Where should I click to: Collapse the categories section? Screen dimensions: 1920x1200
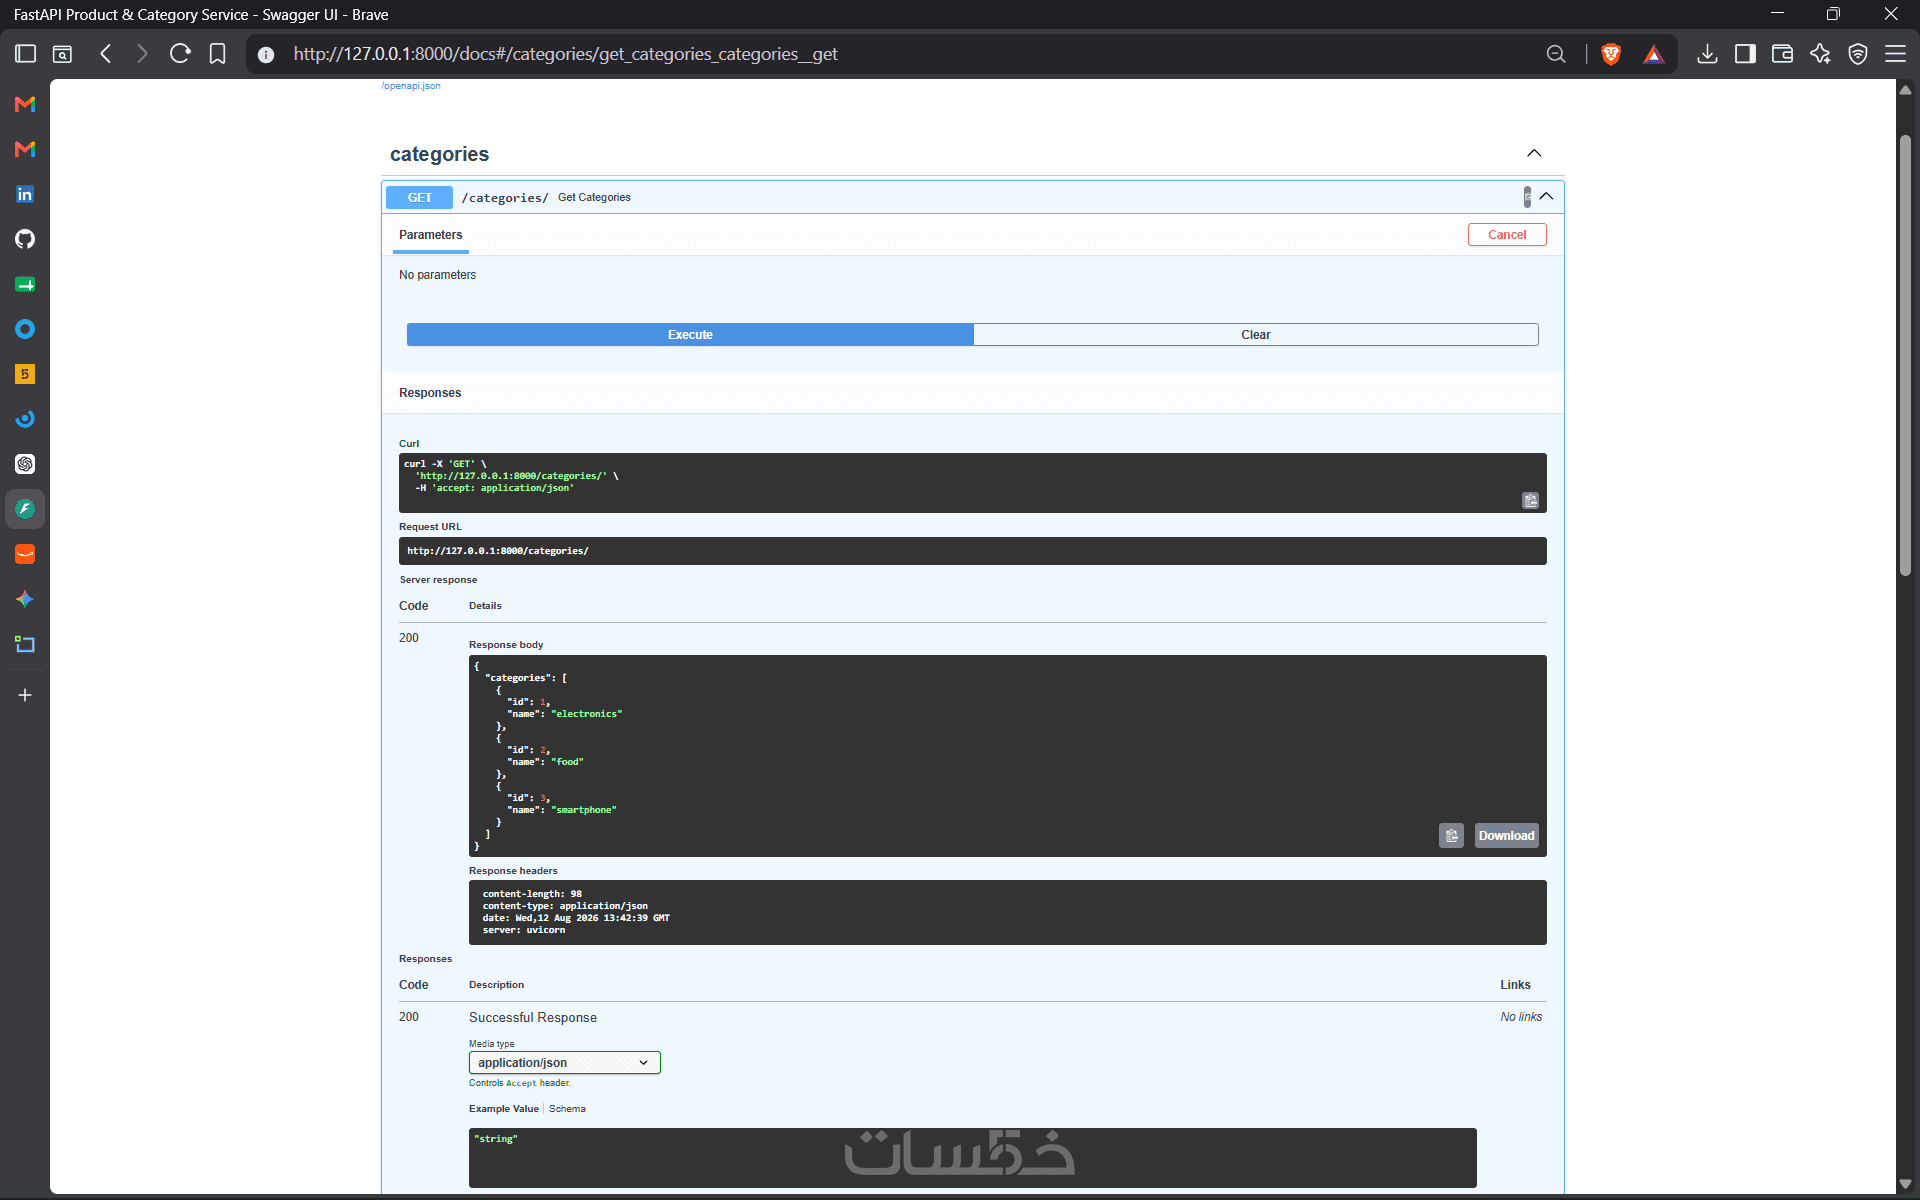(x=1534, y=153)
